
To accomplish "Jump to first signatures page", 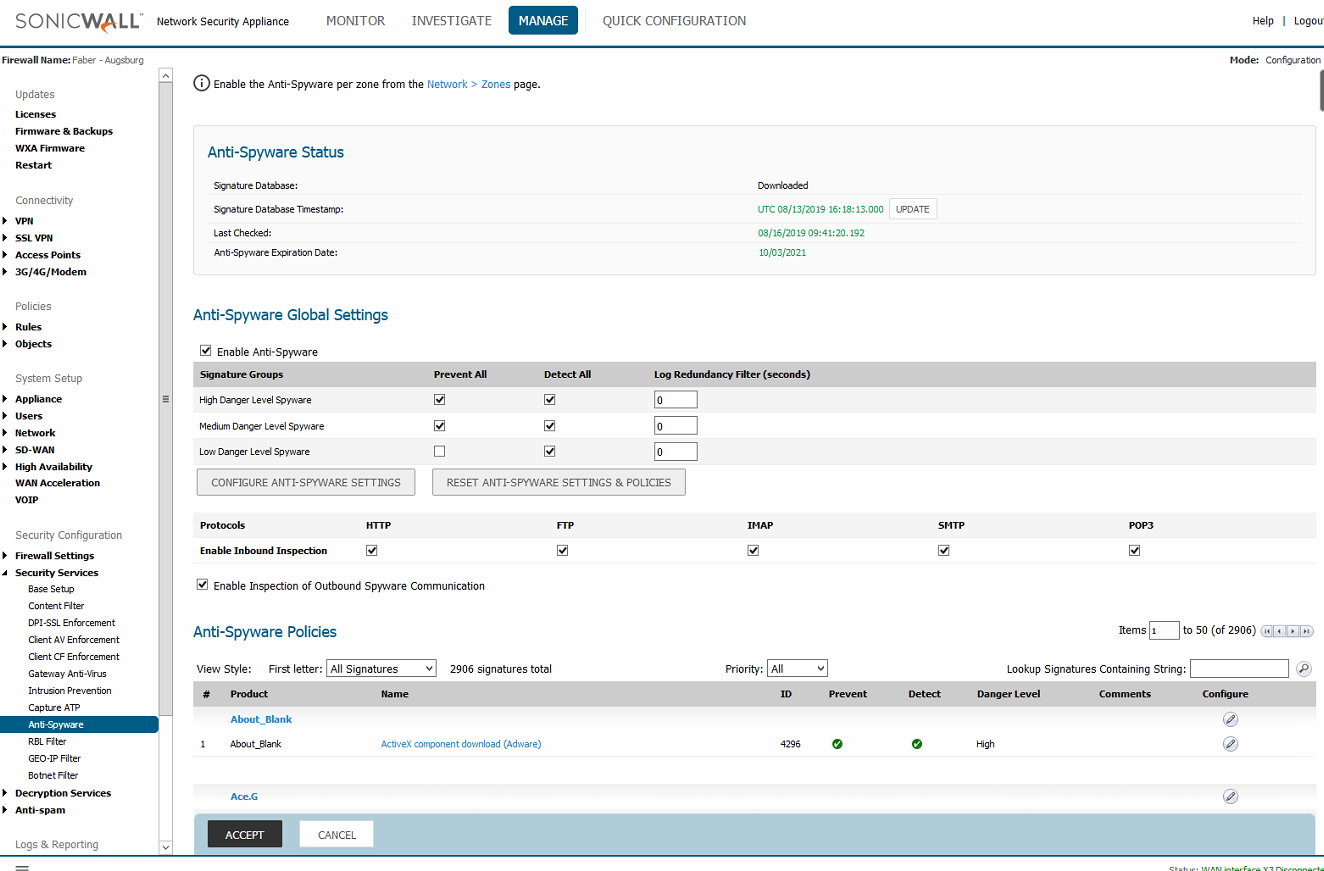I will (x=1268, y=631).
